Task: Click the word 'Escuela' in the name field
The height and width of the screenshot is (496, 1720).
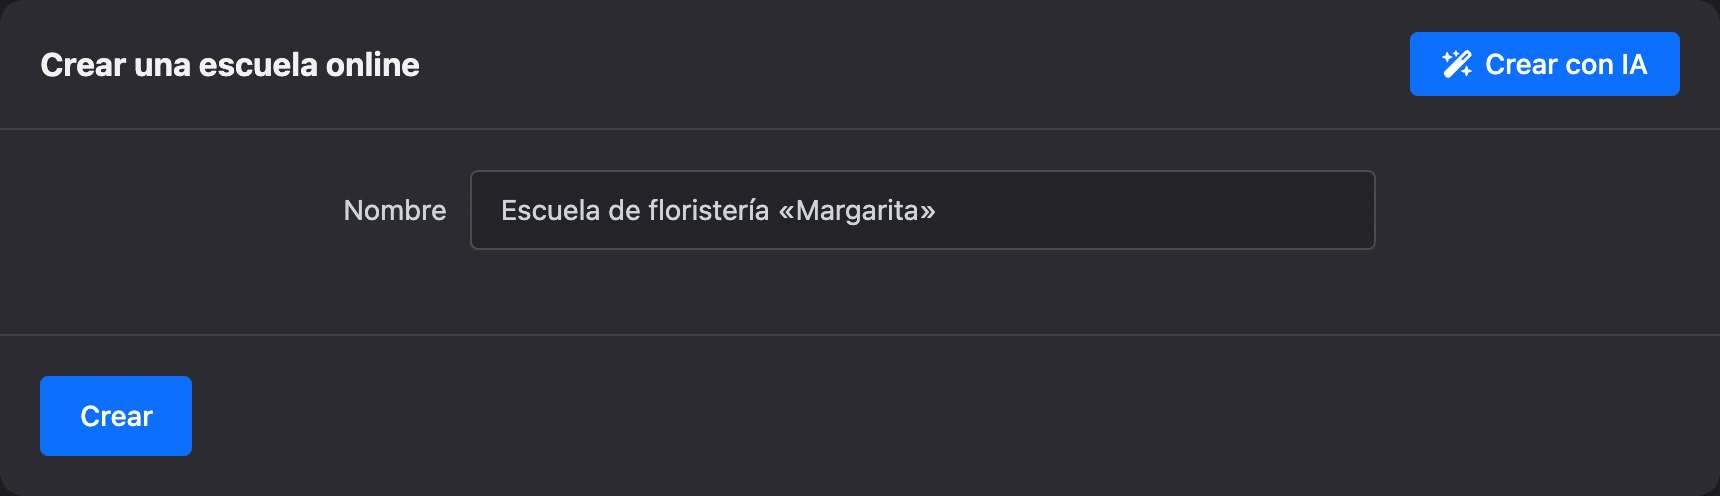Action: tap(550, 210)
